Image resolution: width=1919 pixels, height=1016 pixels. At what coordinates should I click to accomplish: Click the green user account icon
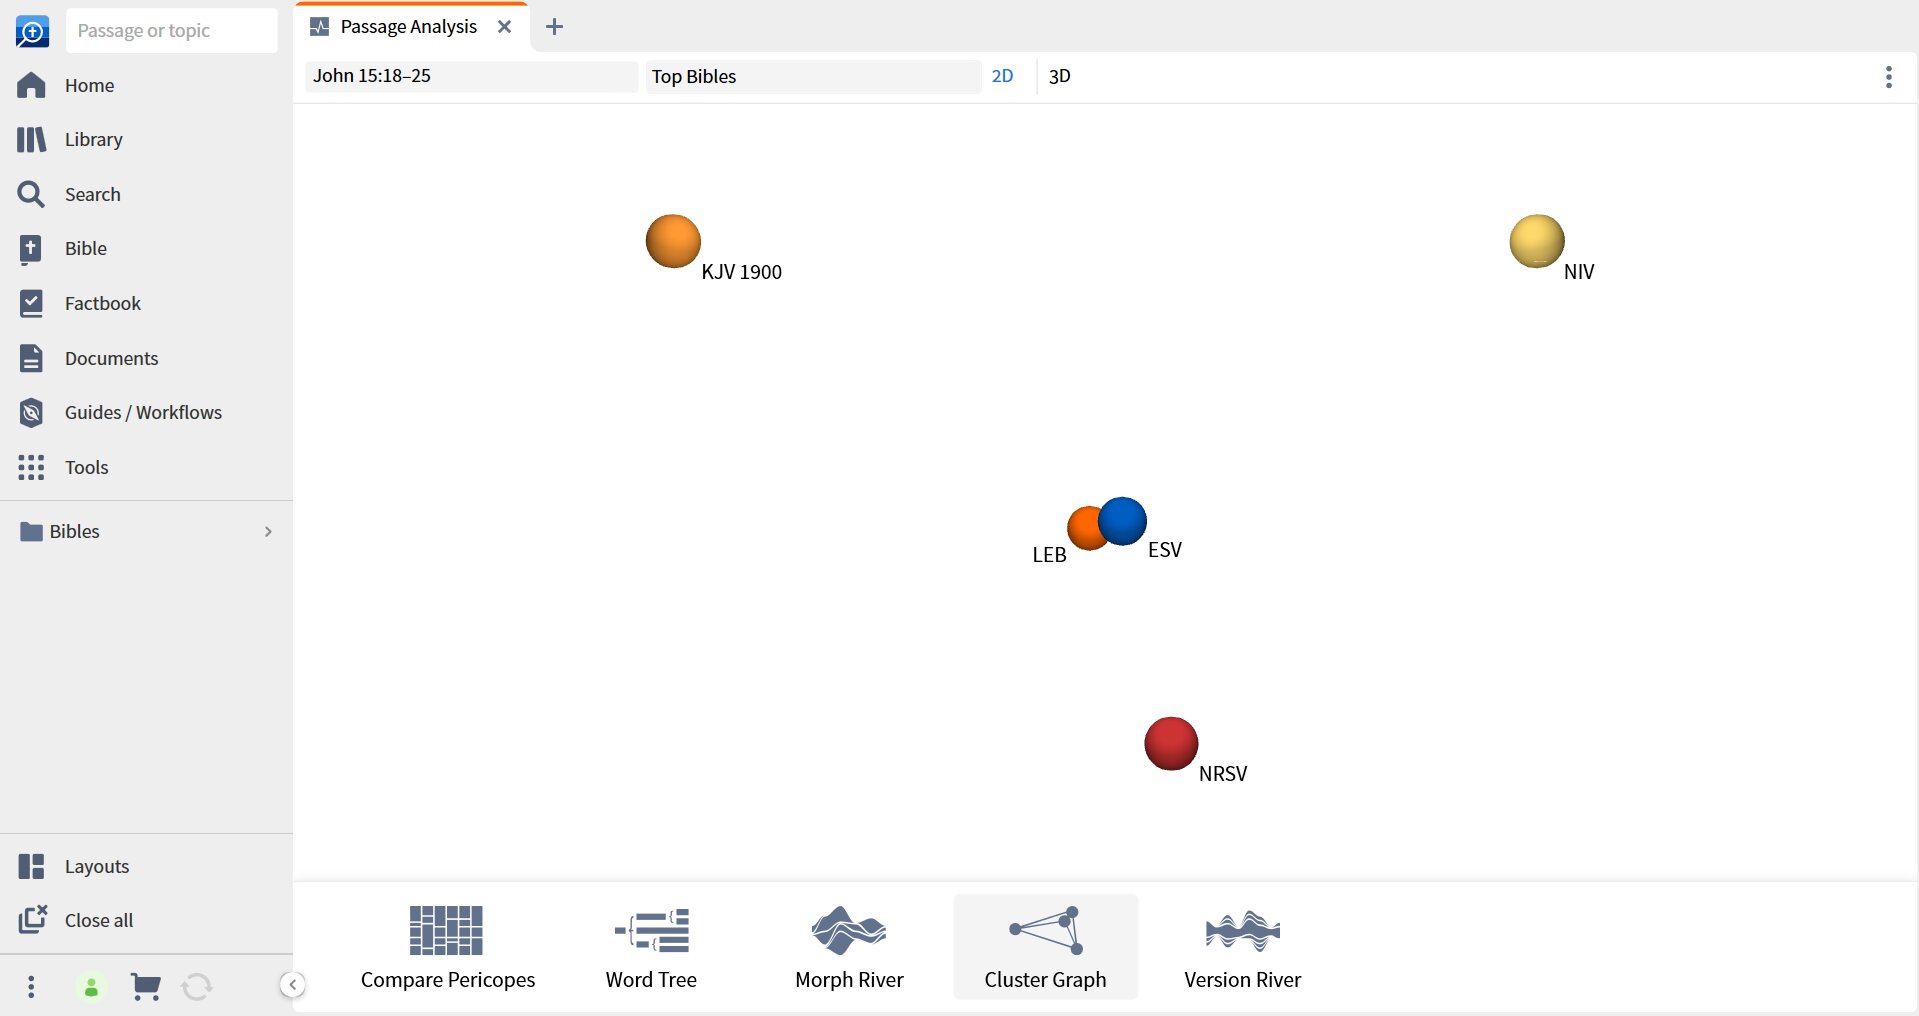click(91, 988)
